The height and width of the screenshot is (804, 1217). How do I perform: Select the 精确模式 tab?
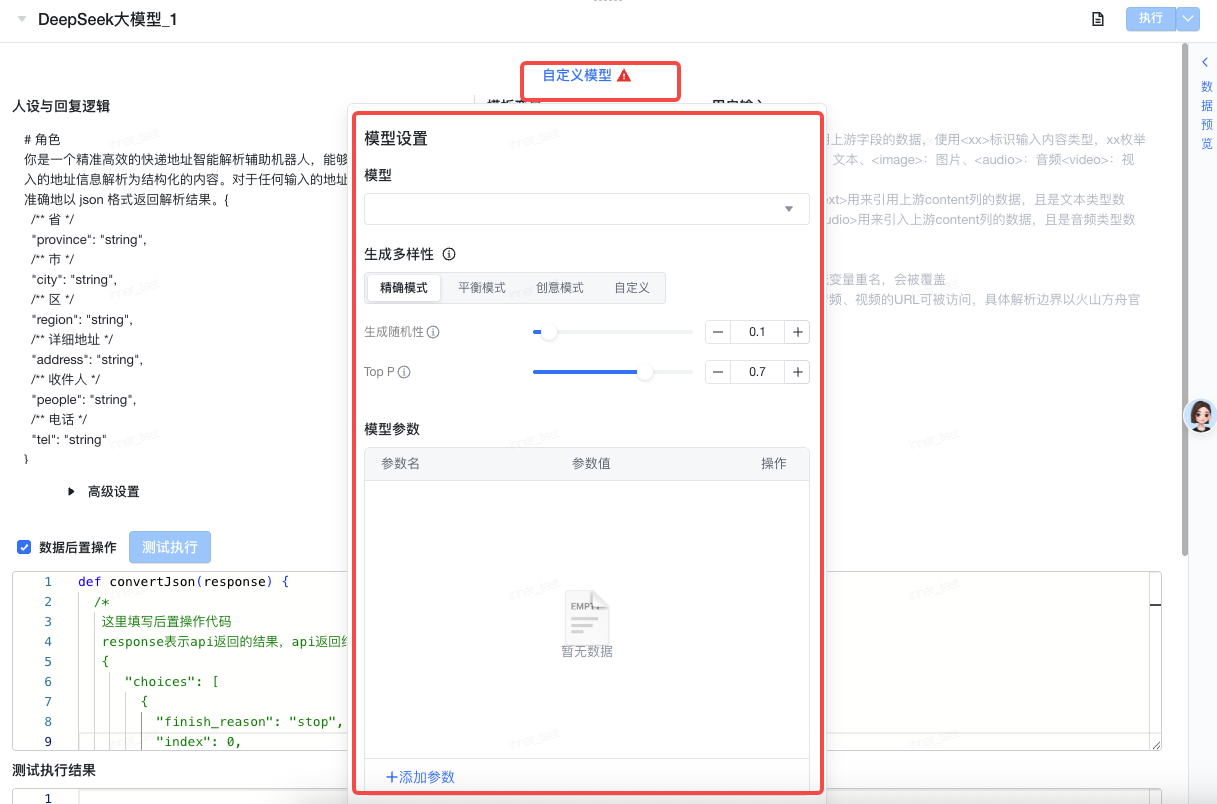click(404, 288)
